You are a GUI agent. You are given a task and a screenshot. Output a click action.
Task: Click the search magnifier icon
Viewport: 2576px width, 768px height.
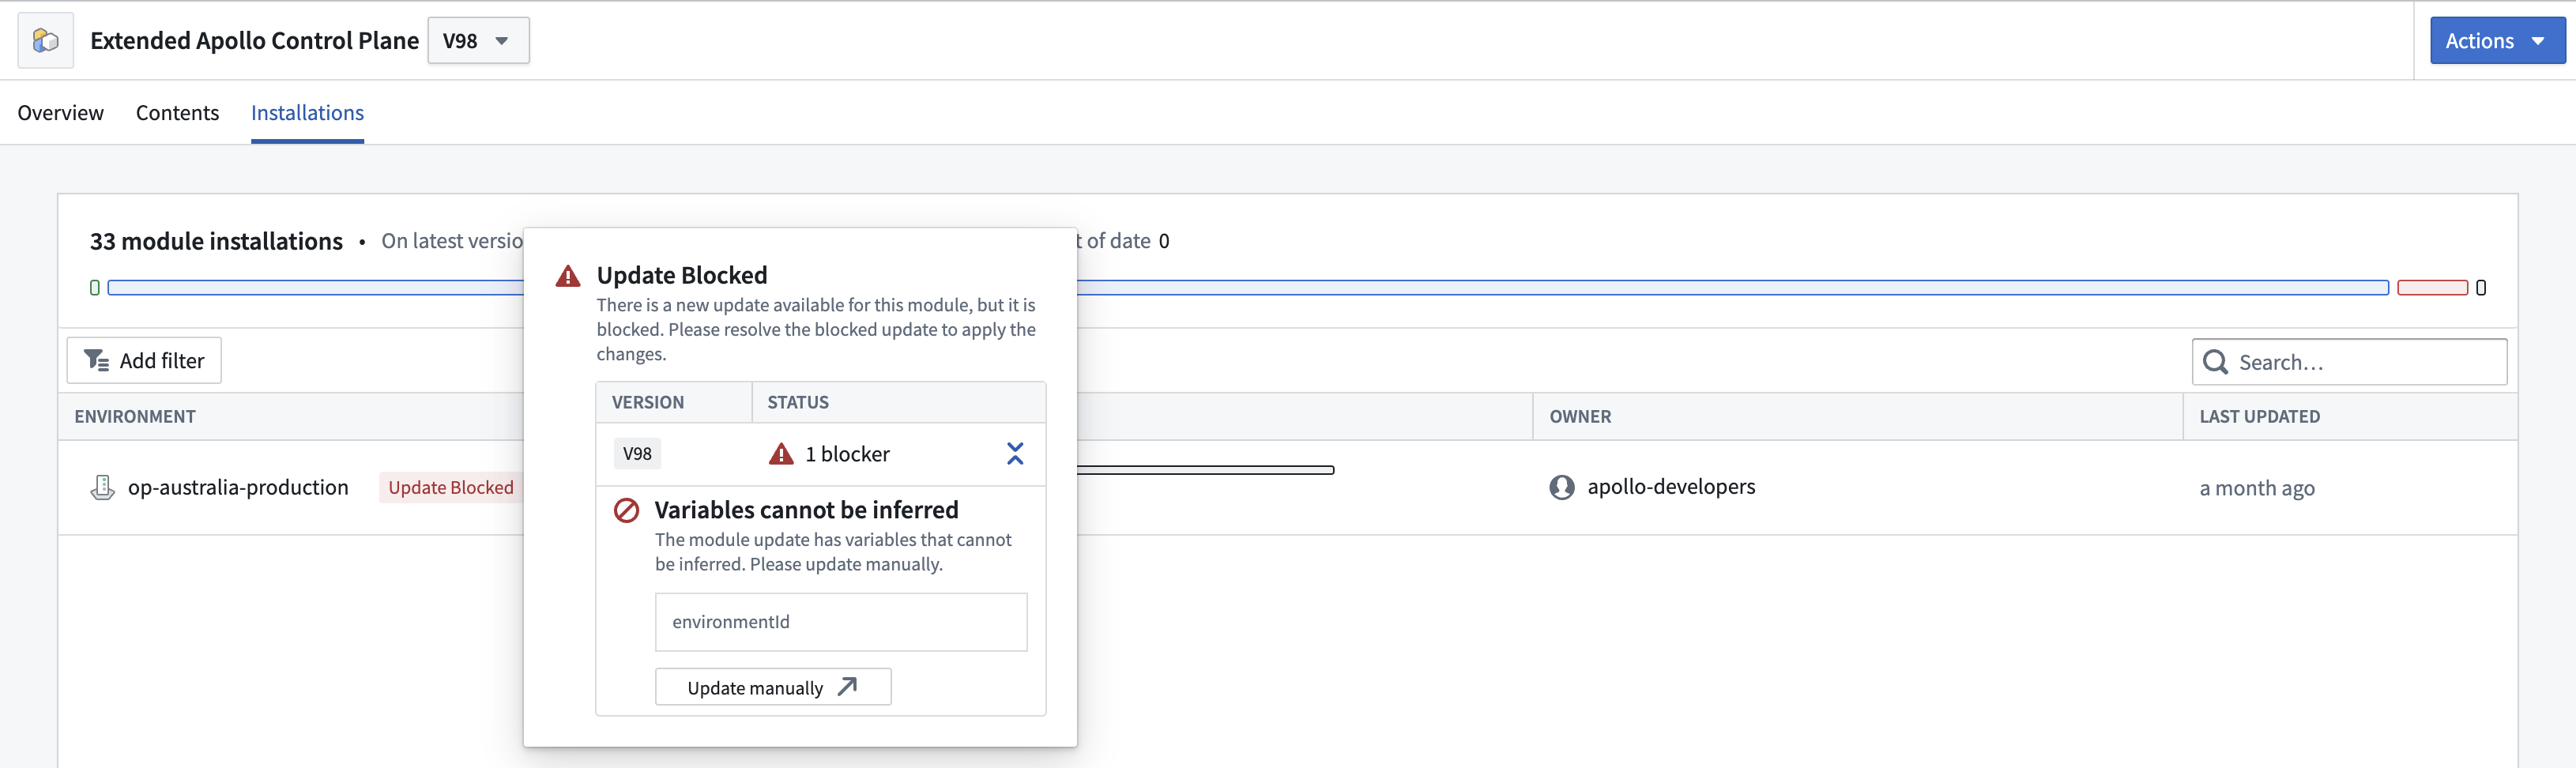pyautogui.click(x=2215, y=362)
